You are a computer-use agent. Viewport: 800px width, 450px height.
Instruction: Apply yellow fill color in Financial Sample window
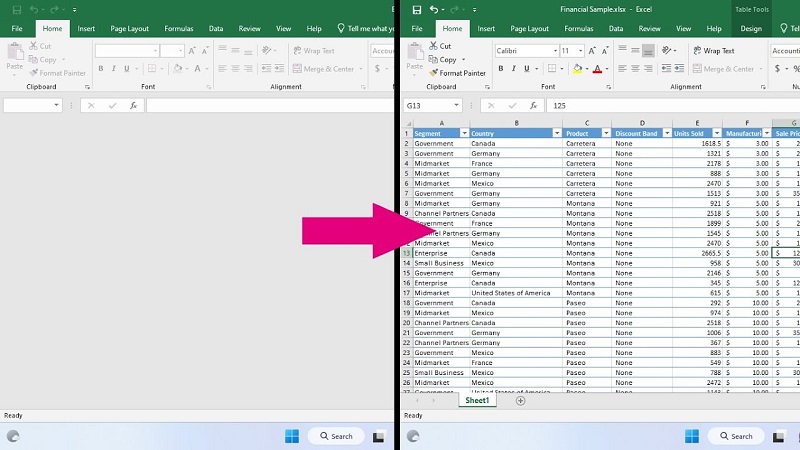578,69
